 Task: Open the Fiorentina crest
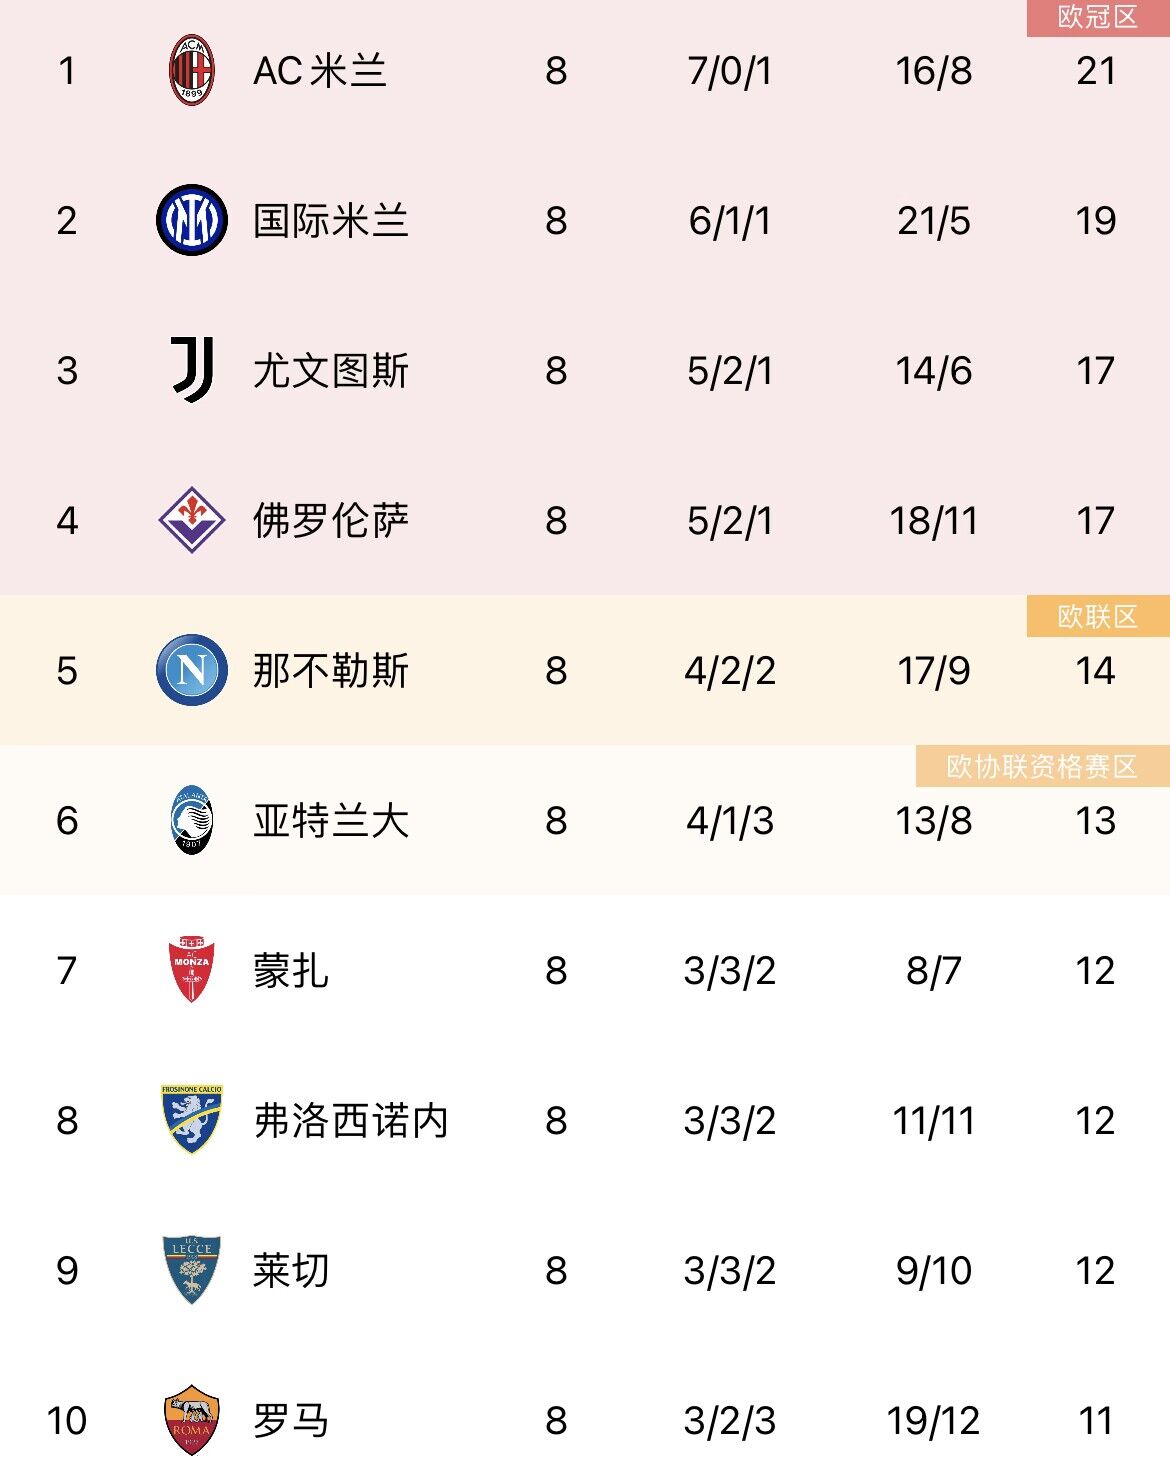tap(191, 520)
